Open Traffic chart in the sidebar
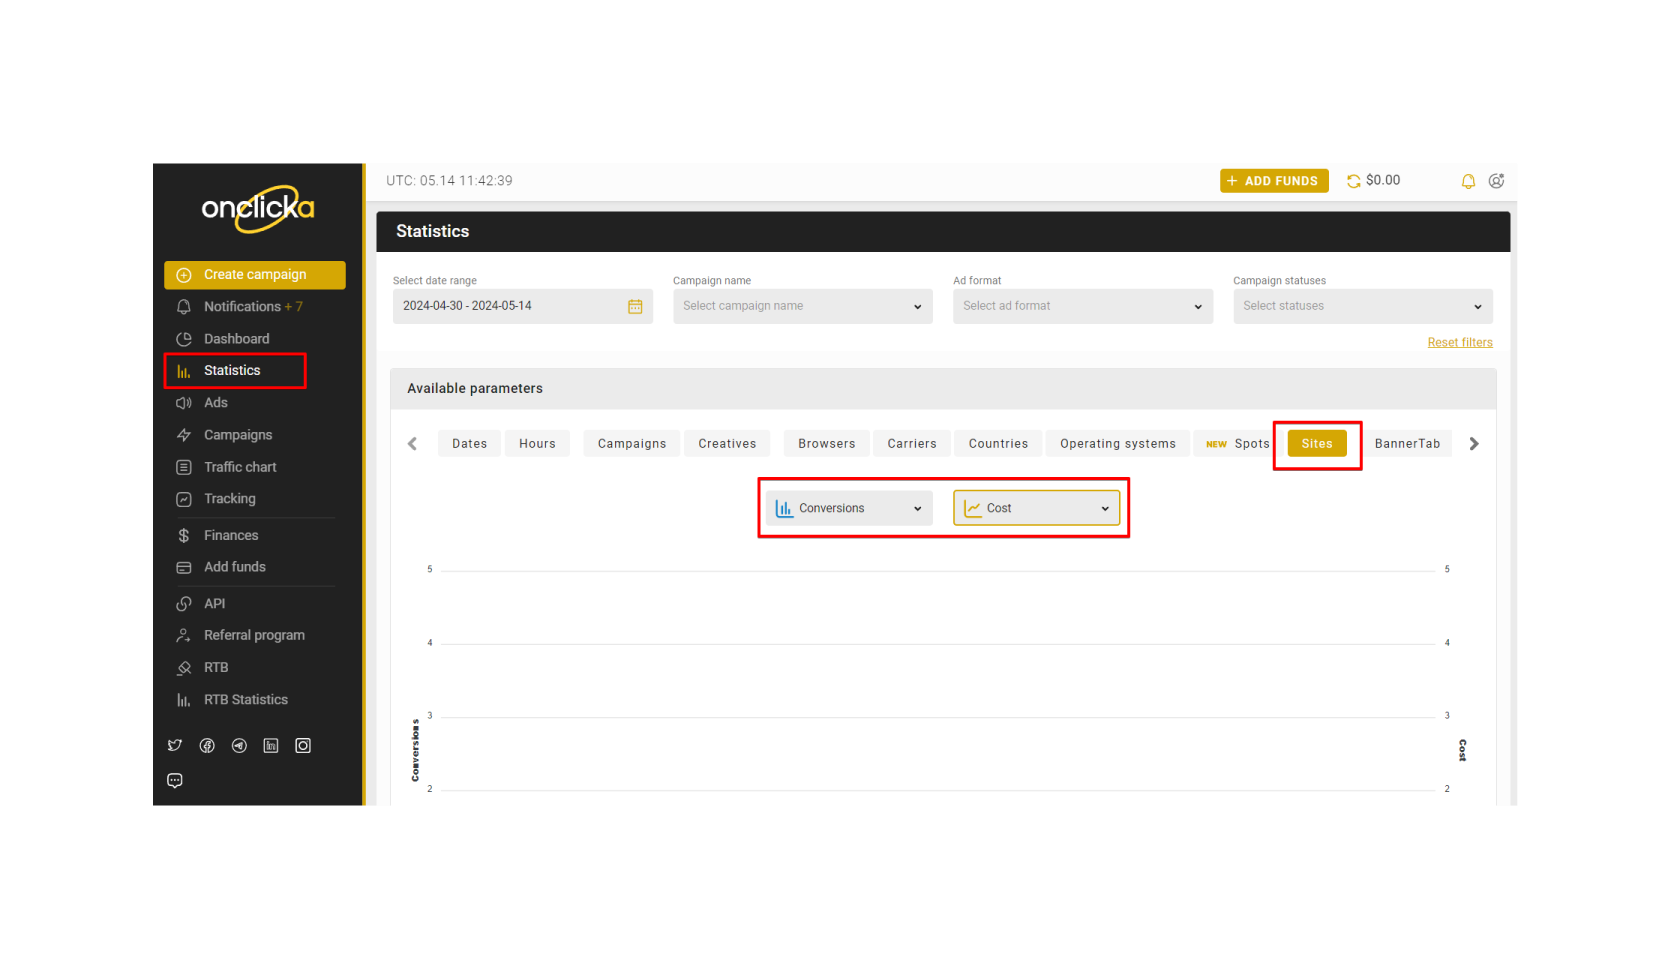This screenshot has width=1670, height=969. coord(240,467)
